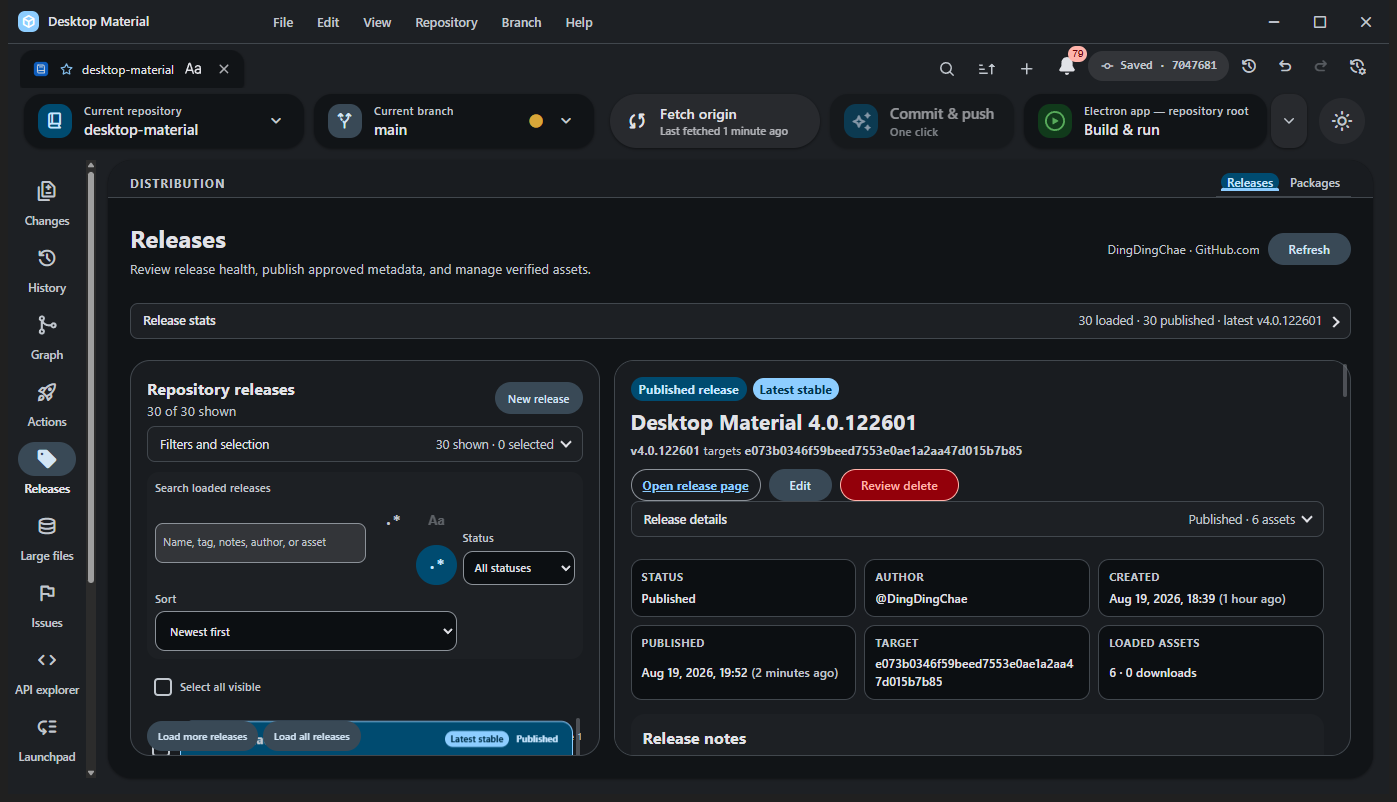Open the dropdown arrow beside Build & run

pos(1289,121)
